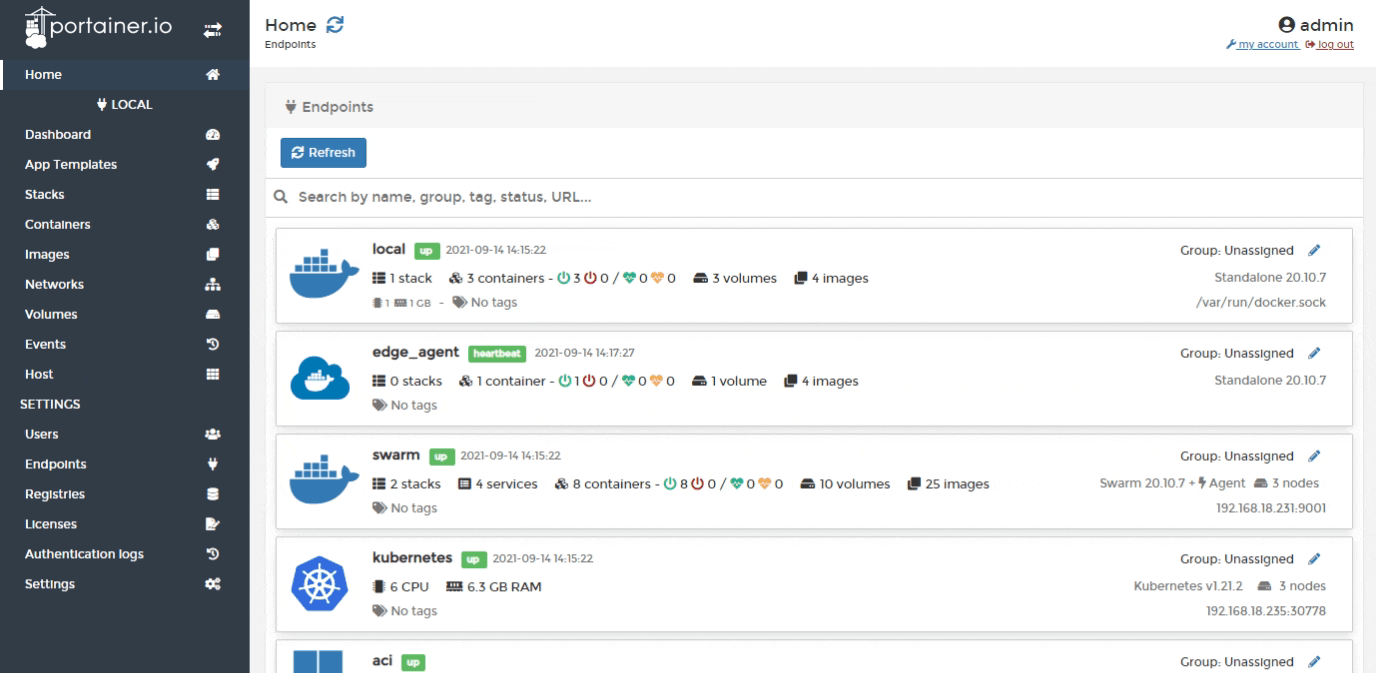
Task: Click '10 volumes' text on swarm
Action: (855, 484)
